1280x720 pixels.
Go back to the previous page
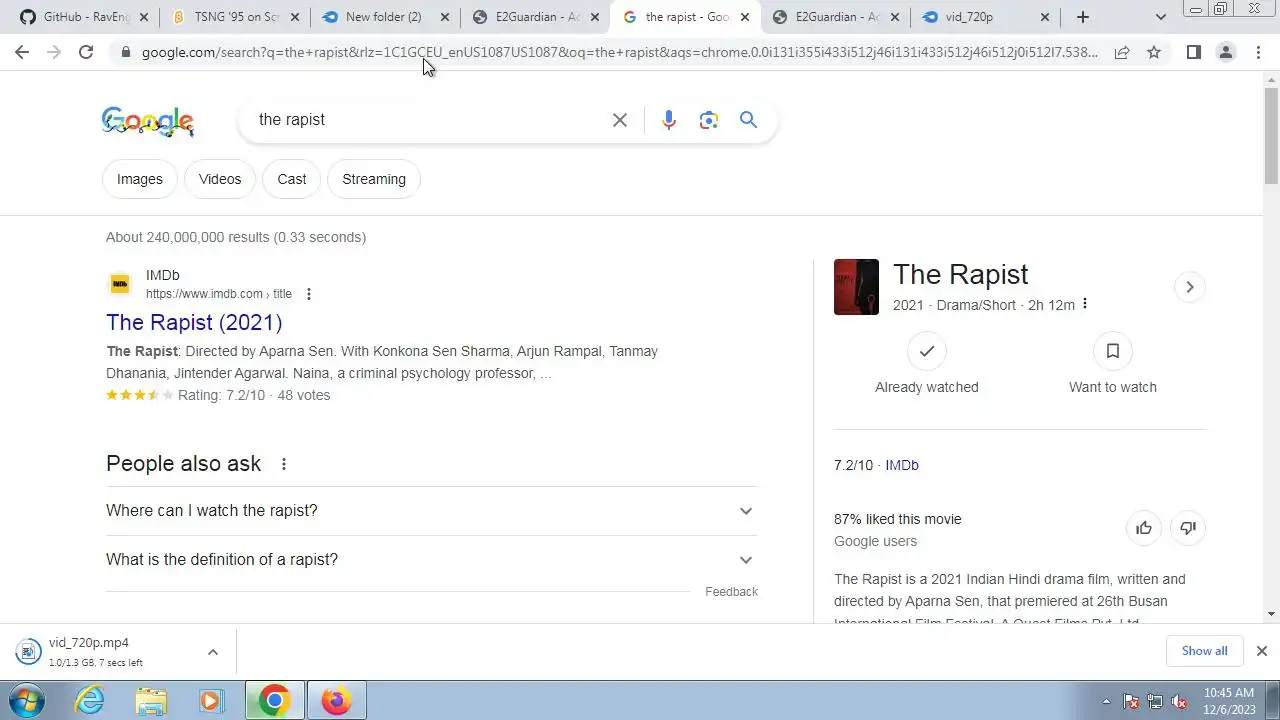[x=22, y=52]
